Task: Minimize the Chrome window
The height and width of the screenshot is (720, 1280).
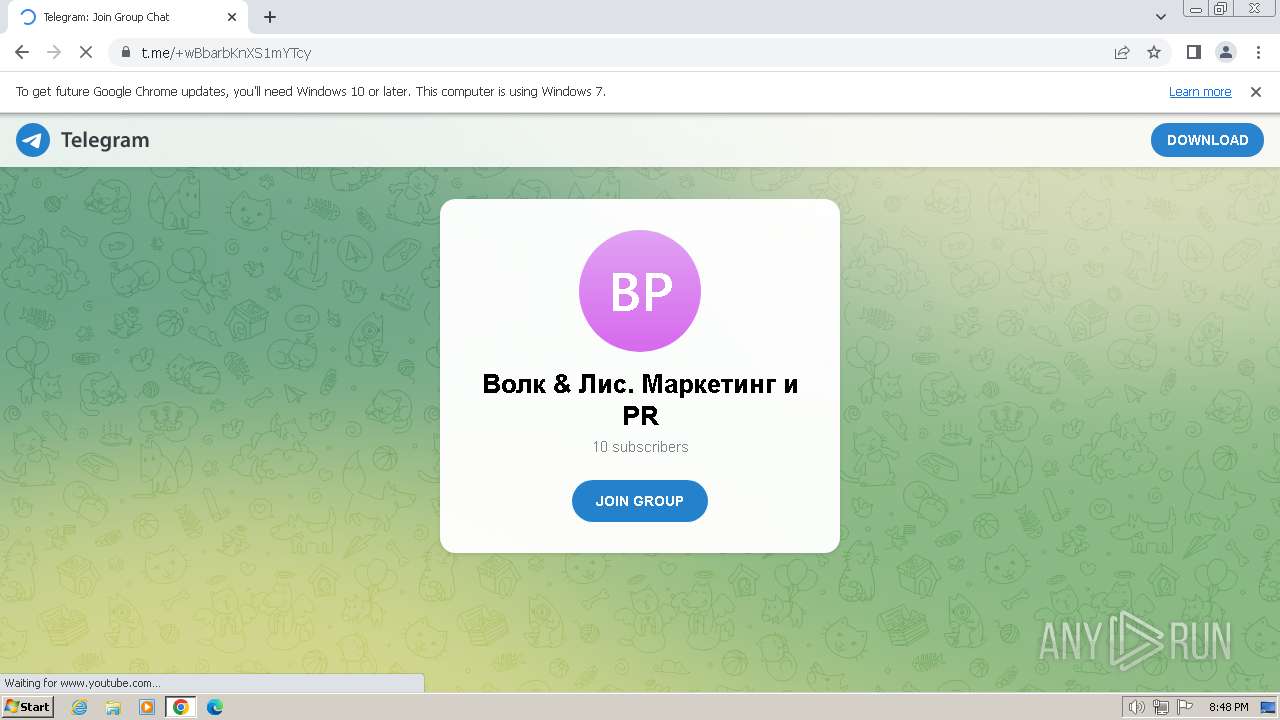Action: point(1196,9)
